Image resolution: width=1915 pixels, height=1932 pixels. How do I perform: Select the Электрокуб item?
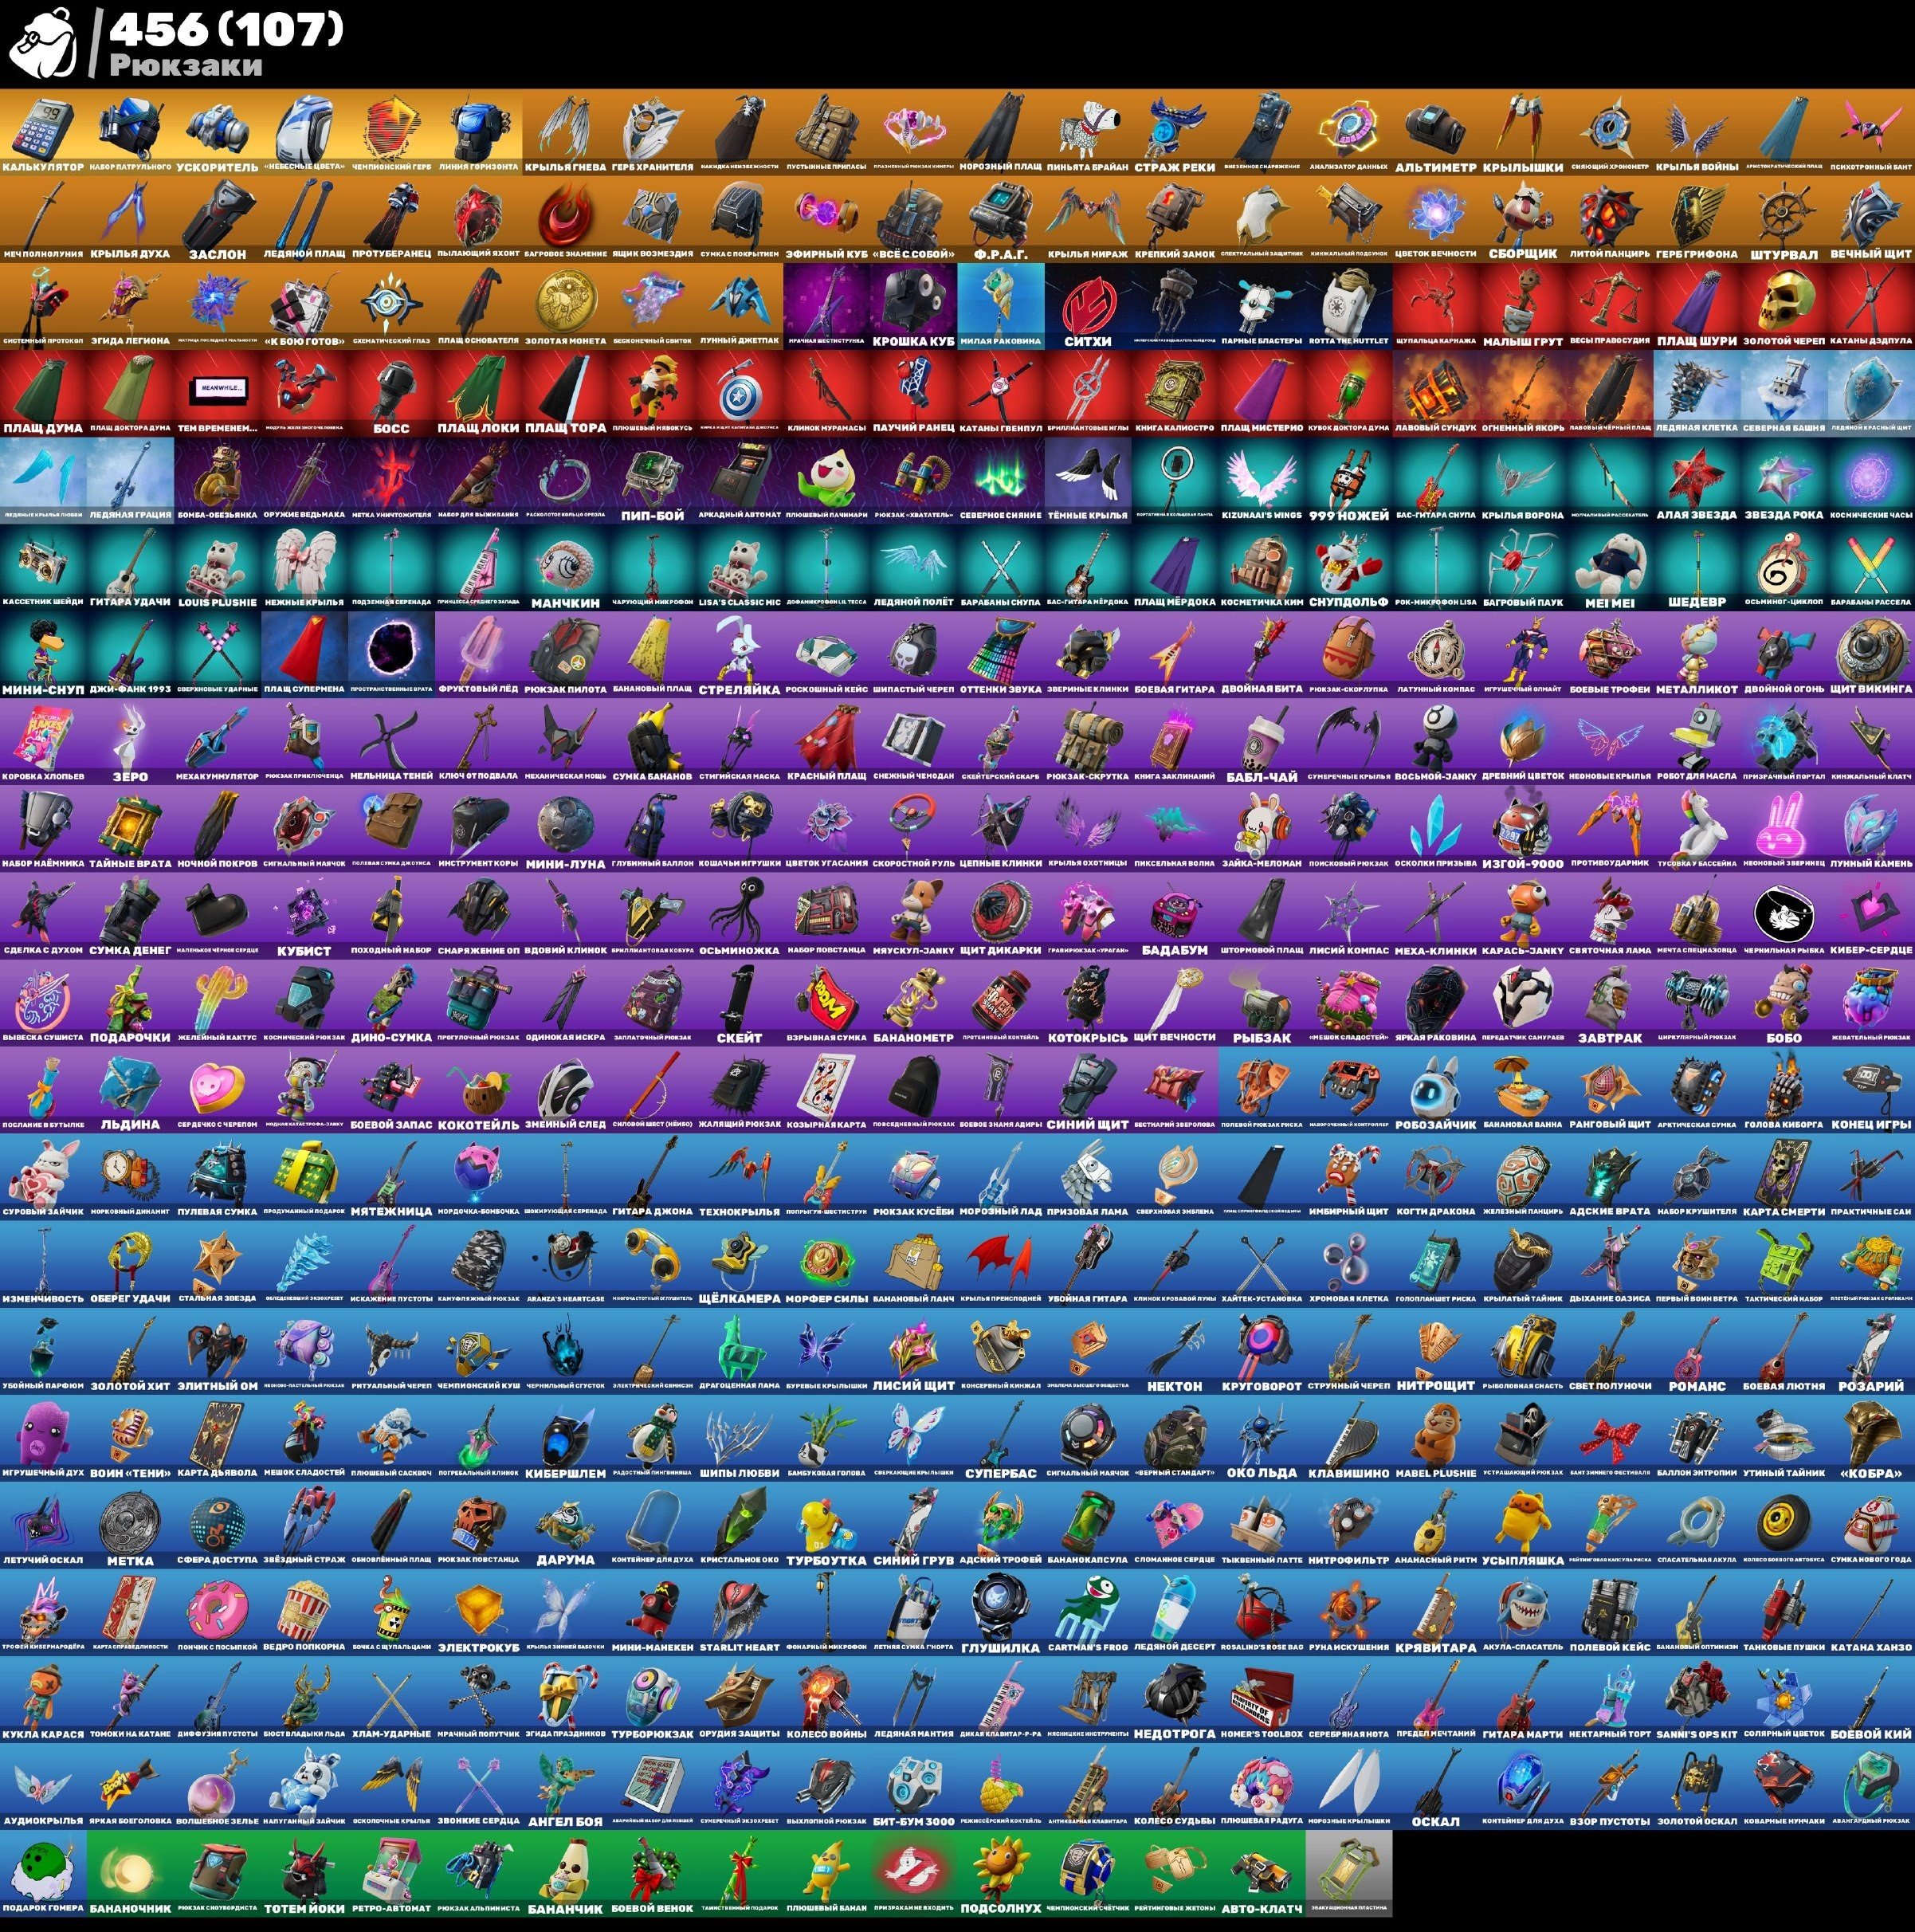[x=478, y=1612]
